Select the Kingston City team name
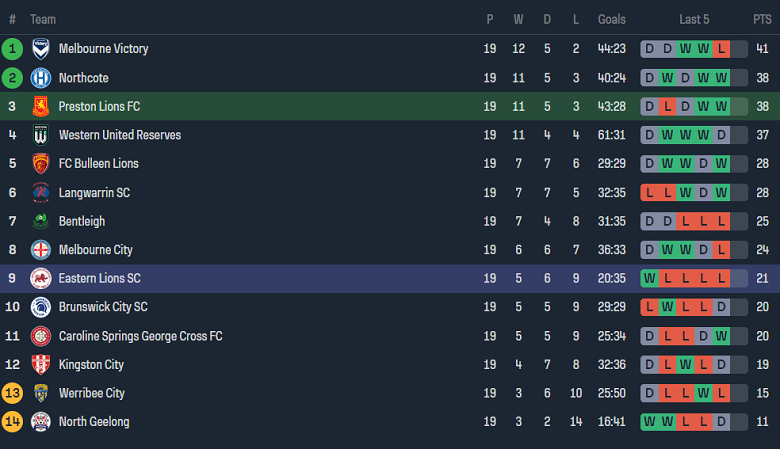Viewport: 780px width, 449px height. pyautogui.click(x=91, y=365)
